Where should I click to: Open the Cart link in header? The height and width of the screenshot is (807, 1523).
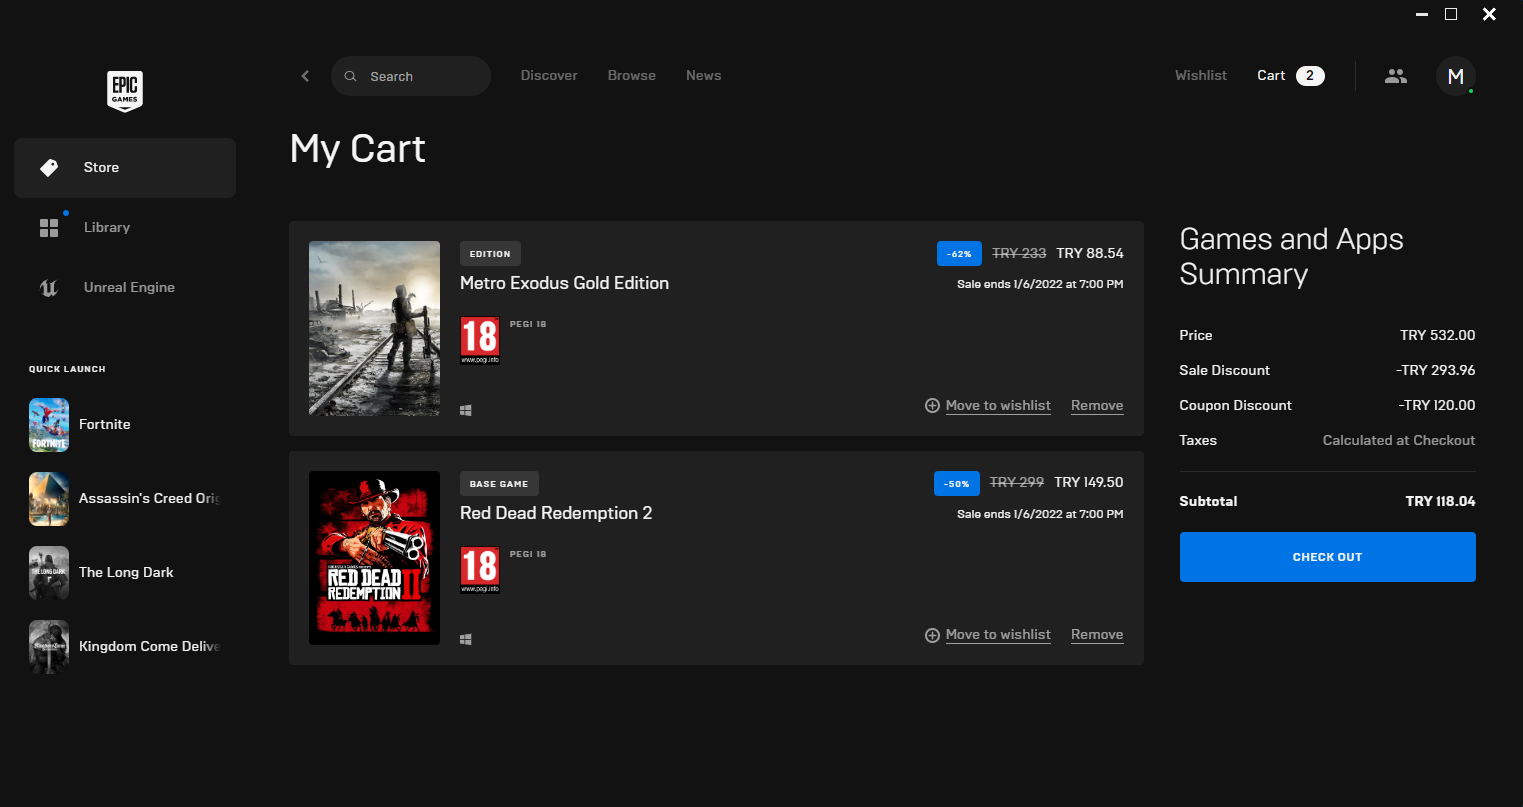[x=1271, y=76]
